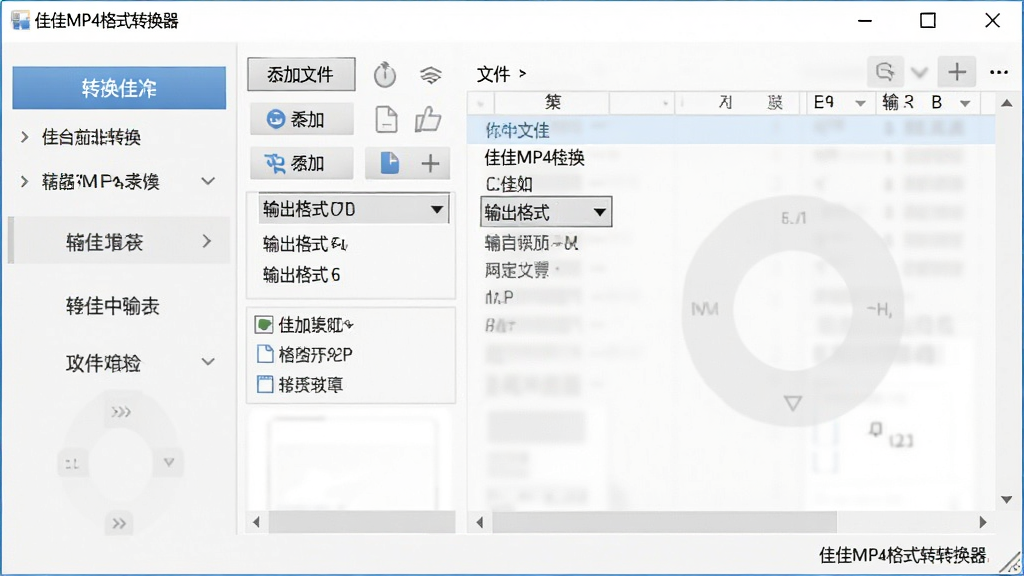The image size is (1024, 576).
Task: Click the triple-arrow button on the sidebar dial
Action: click(121, 411)
